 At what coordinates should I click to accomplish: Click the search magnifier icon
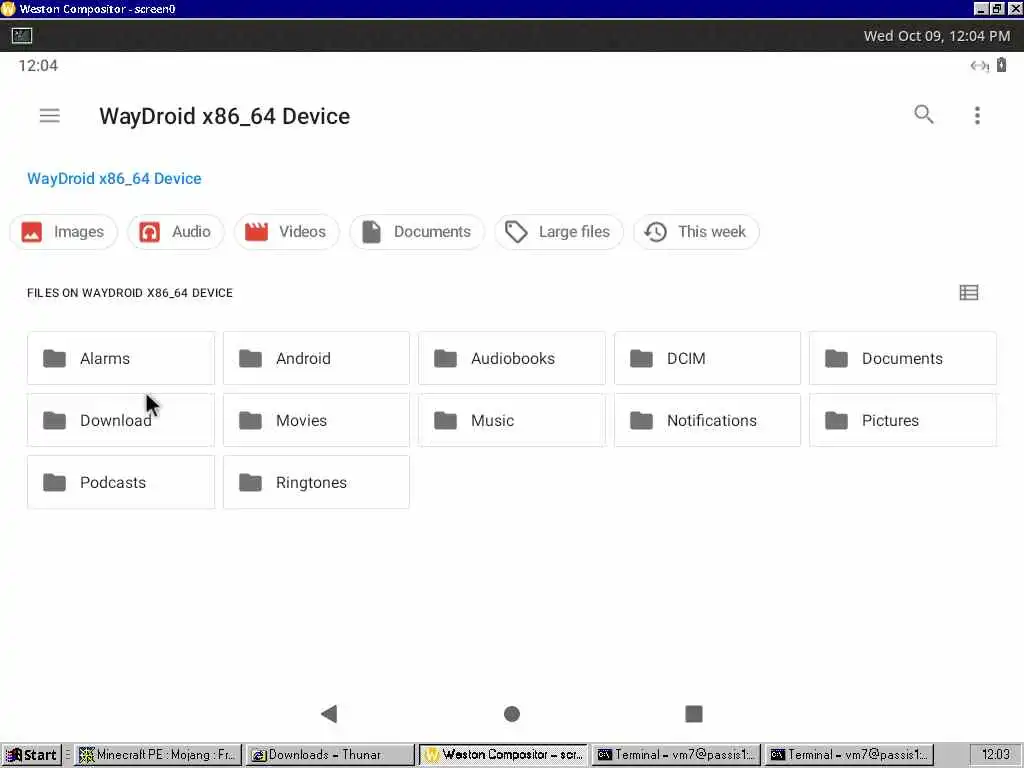point(923,114)
